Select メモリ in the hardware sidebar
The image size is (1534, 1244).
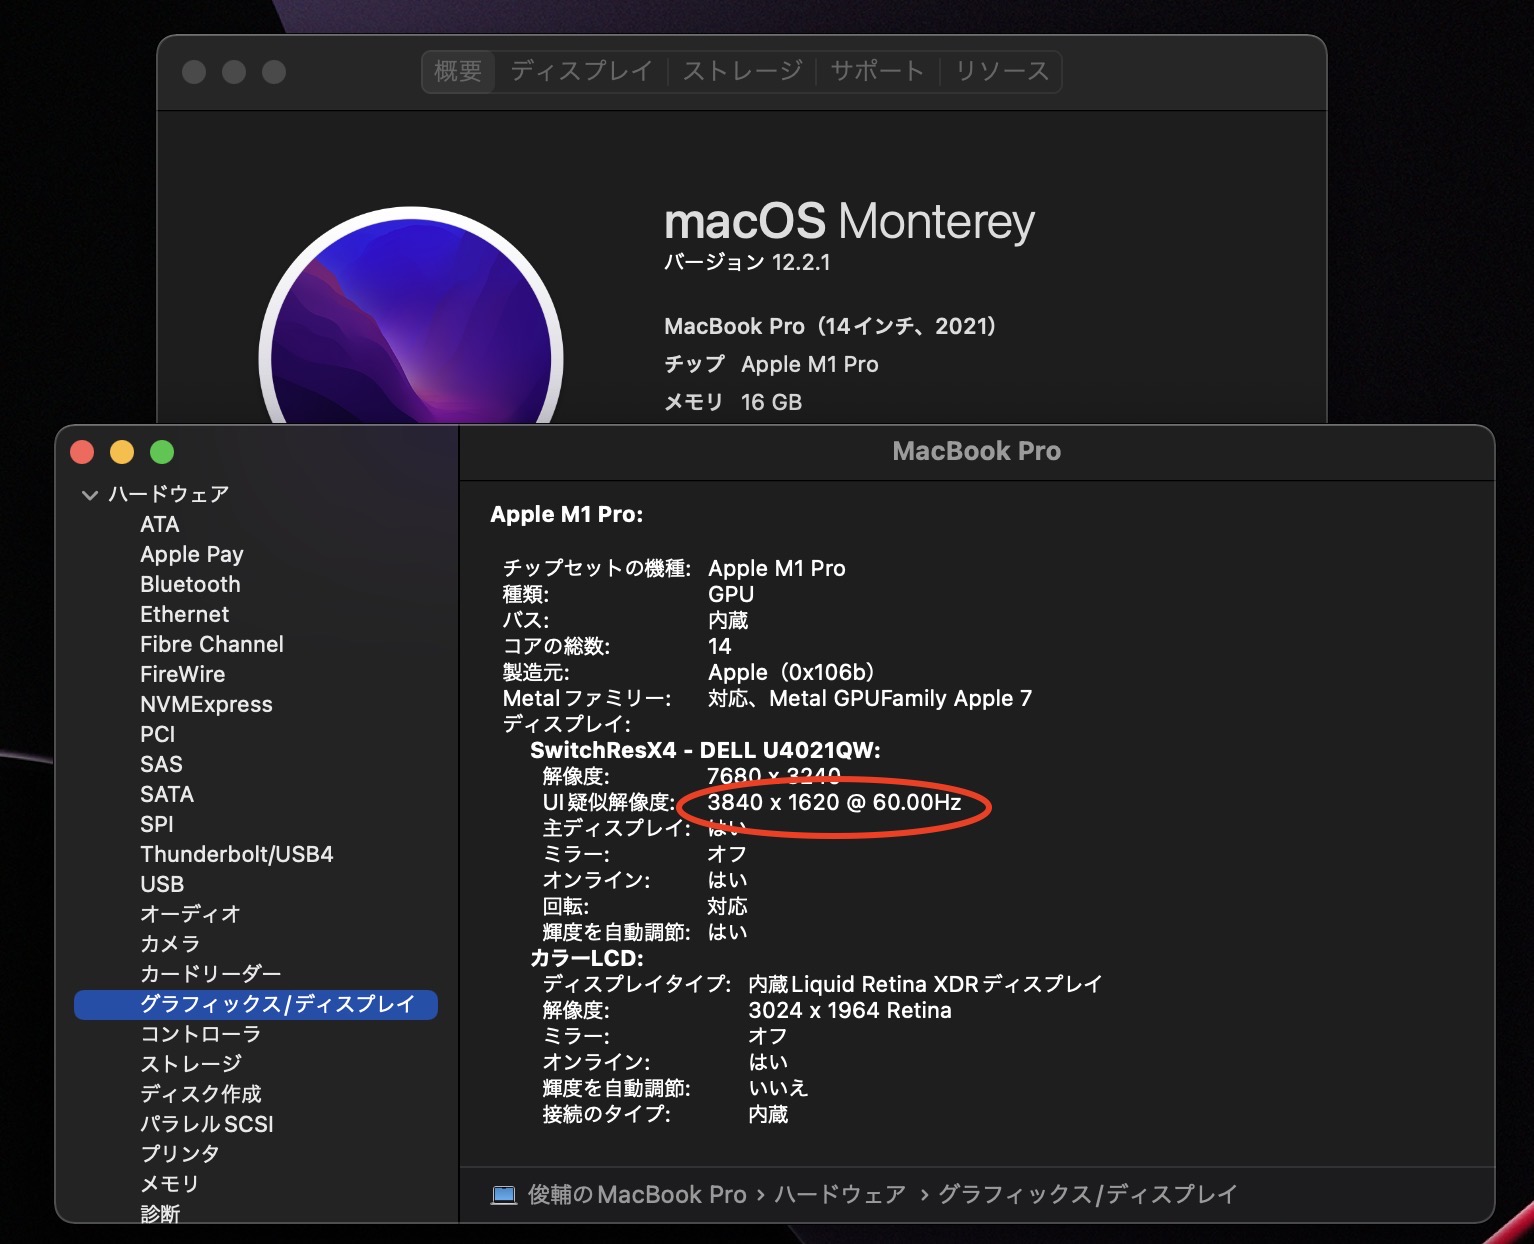coord(170,1184)
